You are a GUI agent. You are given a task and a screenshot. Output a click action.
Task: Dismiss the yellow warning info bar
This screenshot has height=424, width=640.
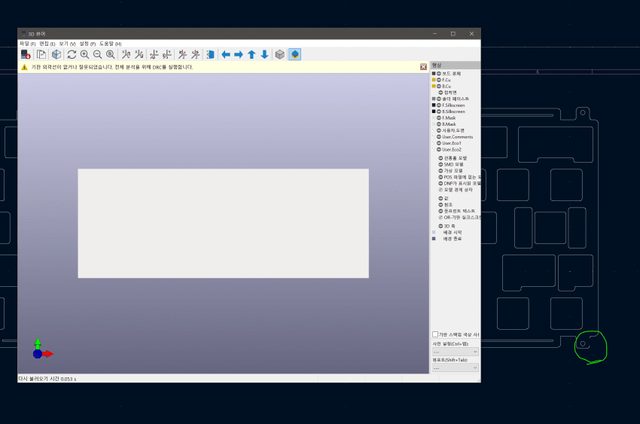424,67
